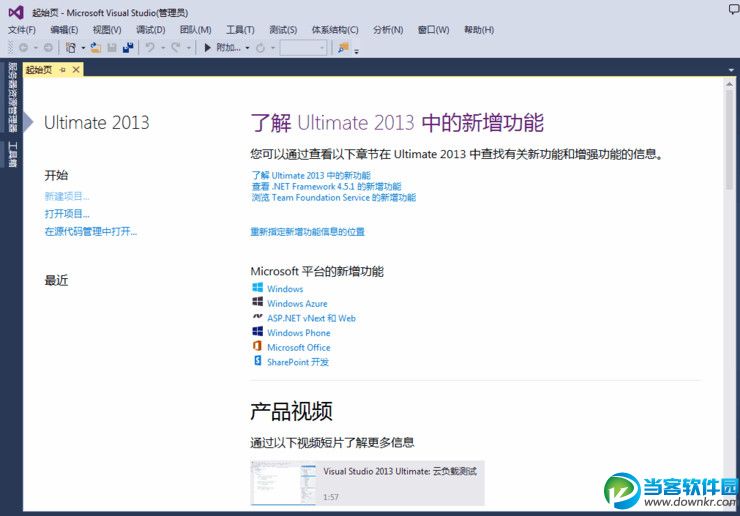
Task: Click the Open File toolbar icon
Action: [x=96, y=48]
